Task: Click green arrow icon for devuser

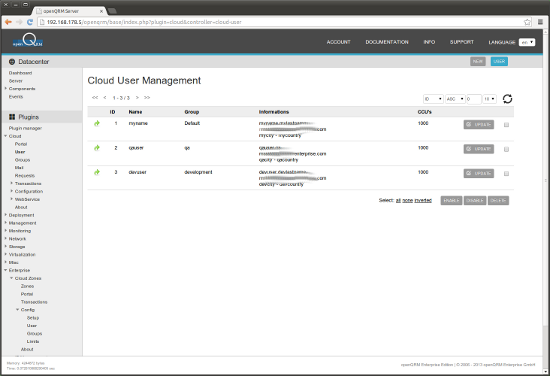Action: coord(97,172)
